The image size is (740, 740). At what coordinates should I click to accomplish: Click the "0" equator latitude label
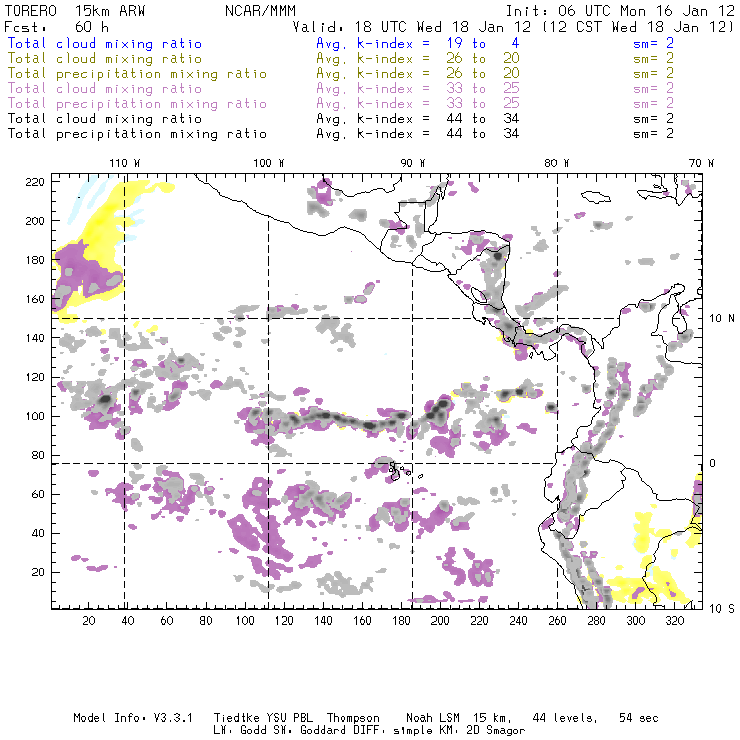(x=712, y=463)
